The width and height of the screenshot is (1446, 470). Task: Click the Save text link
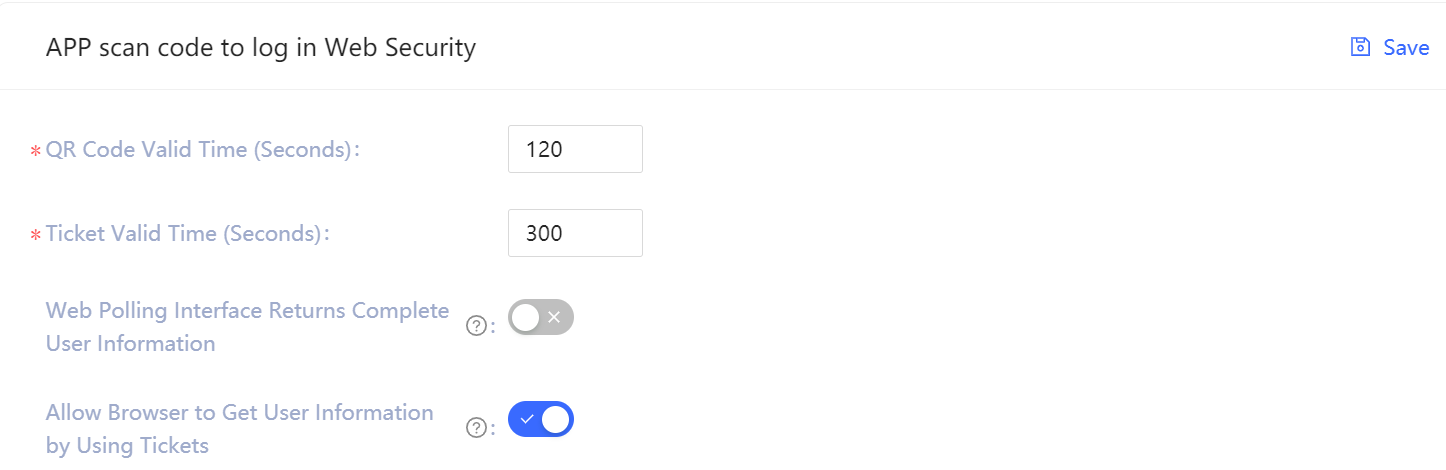1406,47
